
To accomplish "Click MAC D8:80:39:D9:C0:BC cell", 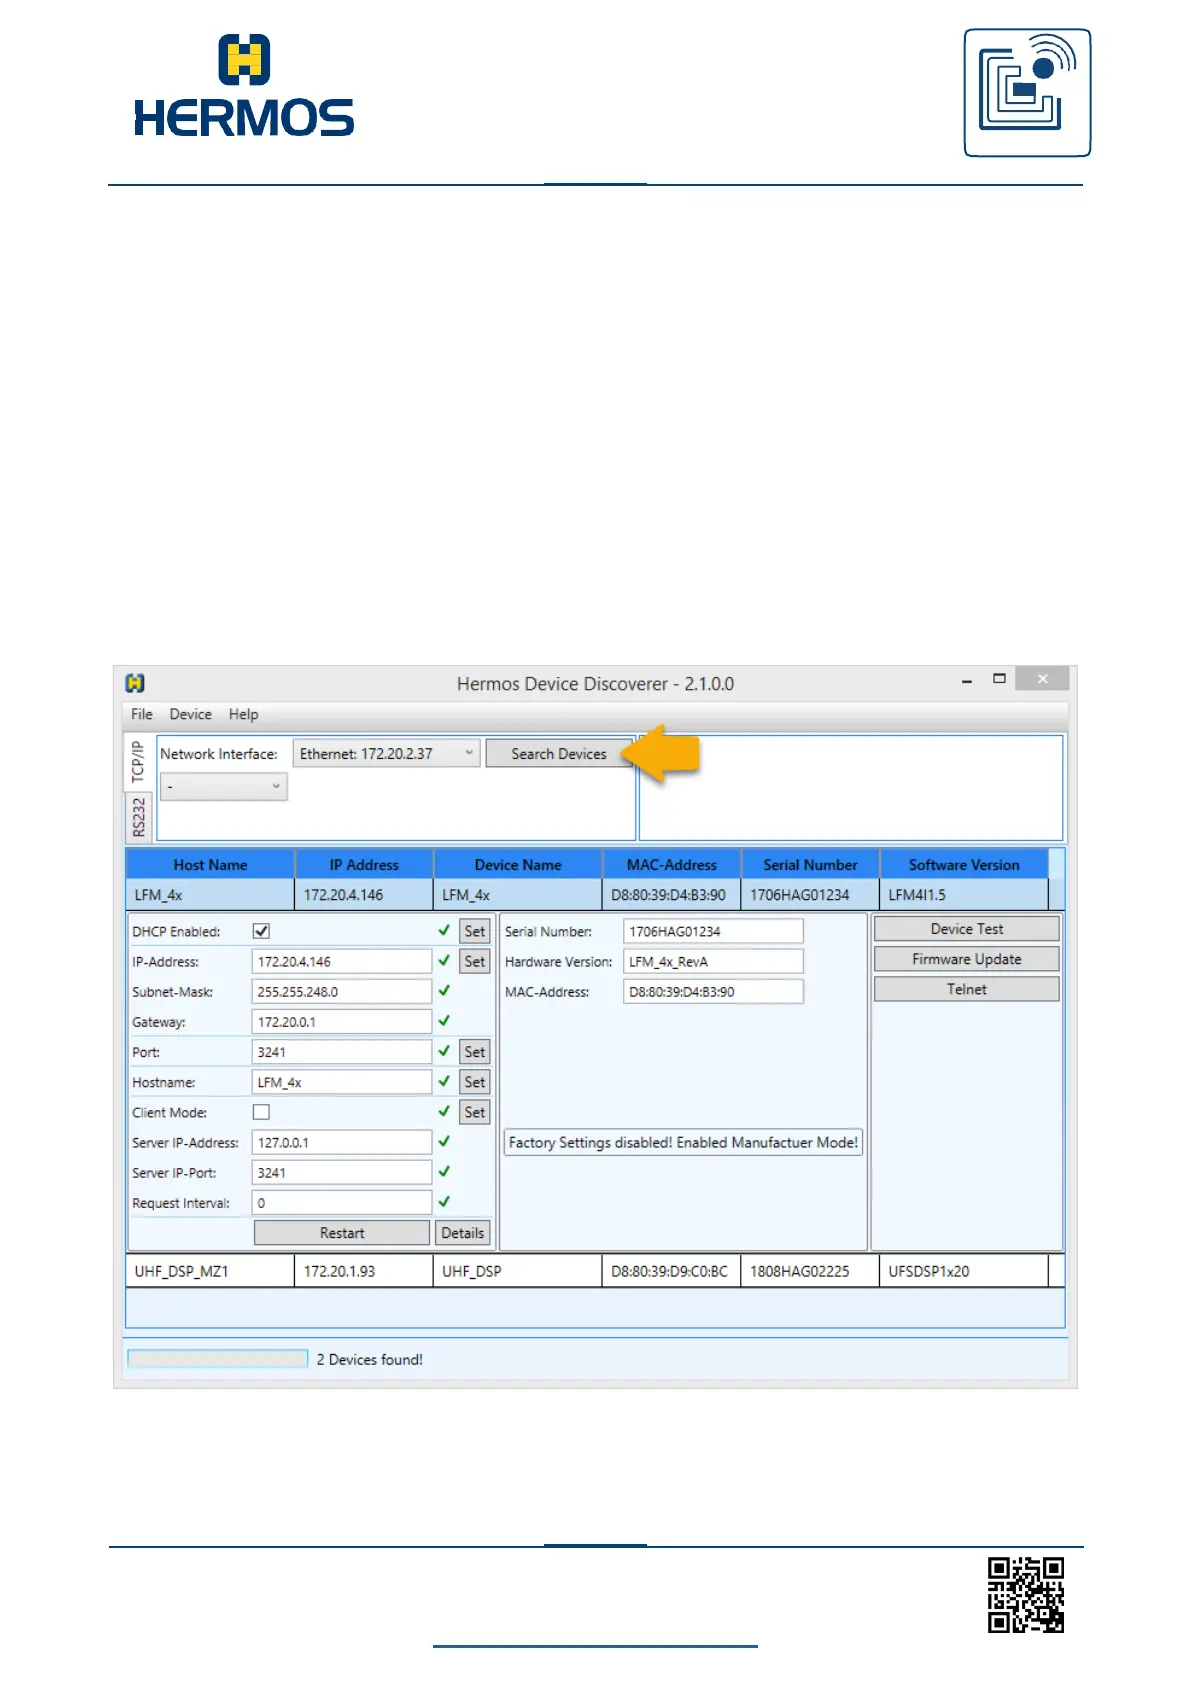I will 672,1271.
